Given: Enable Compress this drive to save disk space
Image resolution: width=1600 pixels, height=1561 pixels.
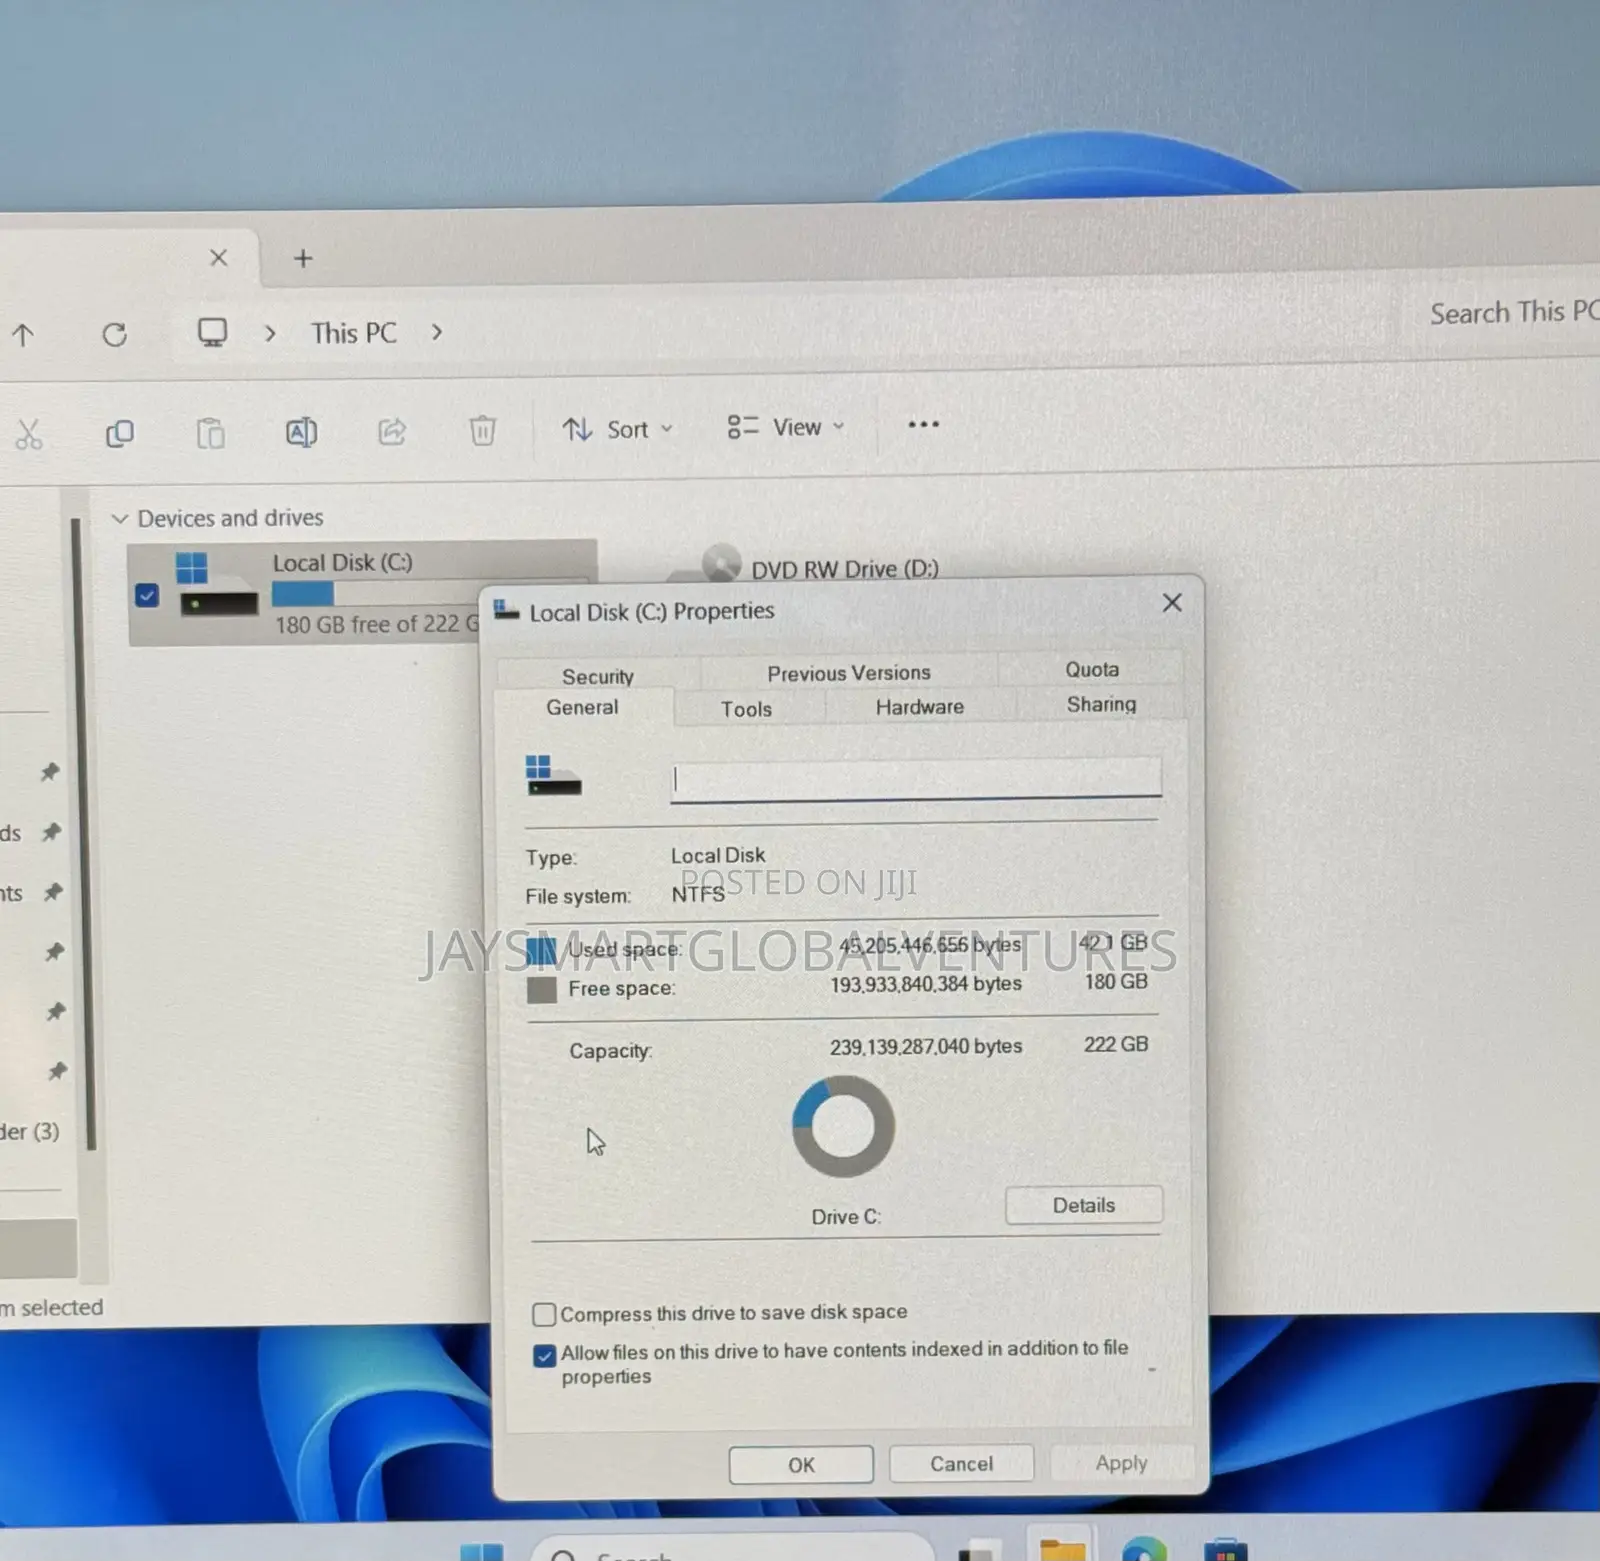Looking at the screenshot, I should tap(544, 1313).
